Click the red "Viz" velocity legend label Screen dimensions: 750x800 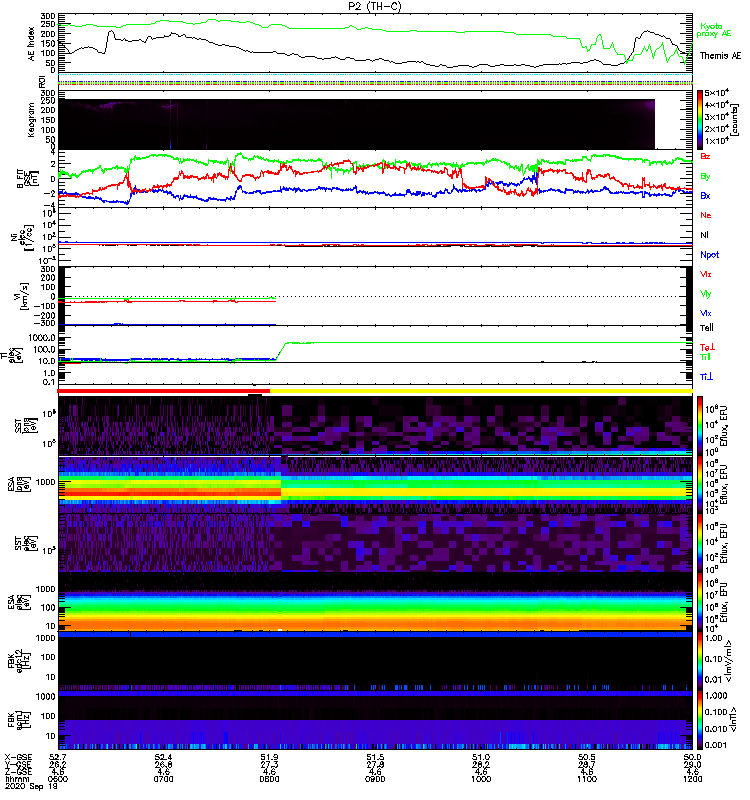click(706, 274)
